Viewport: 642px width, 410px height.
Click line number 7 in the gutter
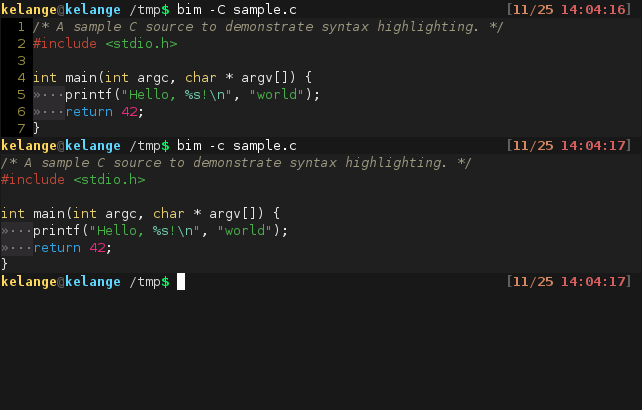(x=21, y=129)
